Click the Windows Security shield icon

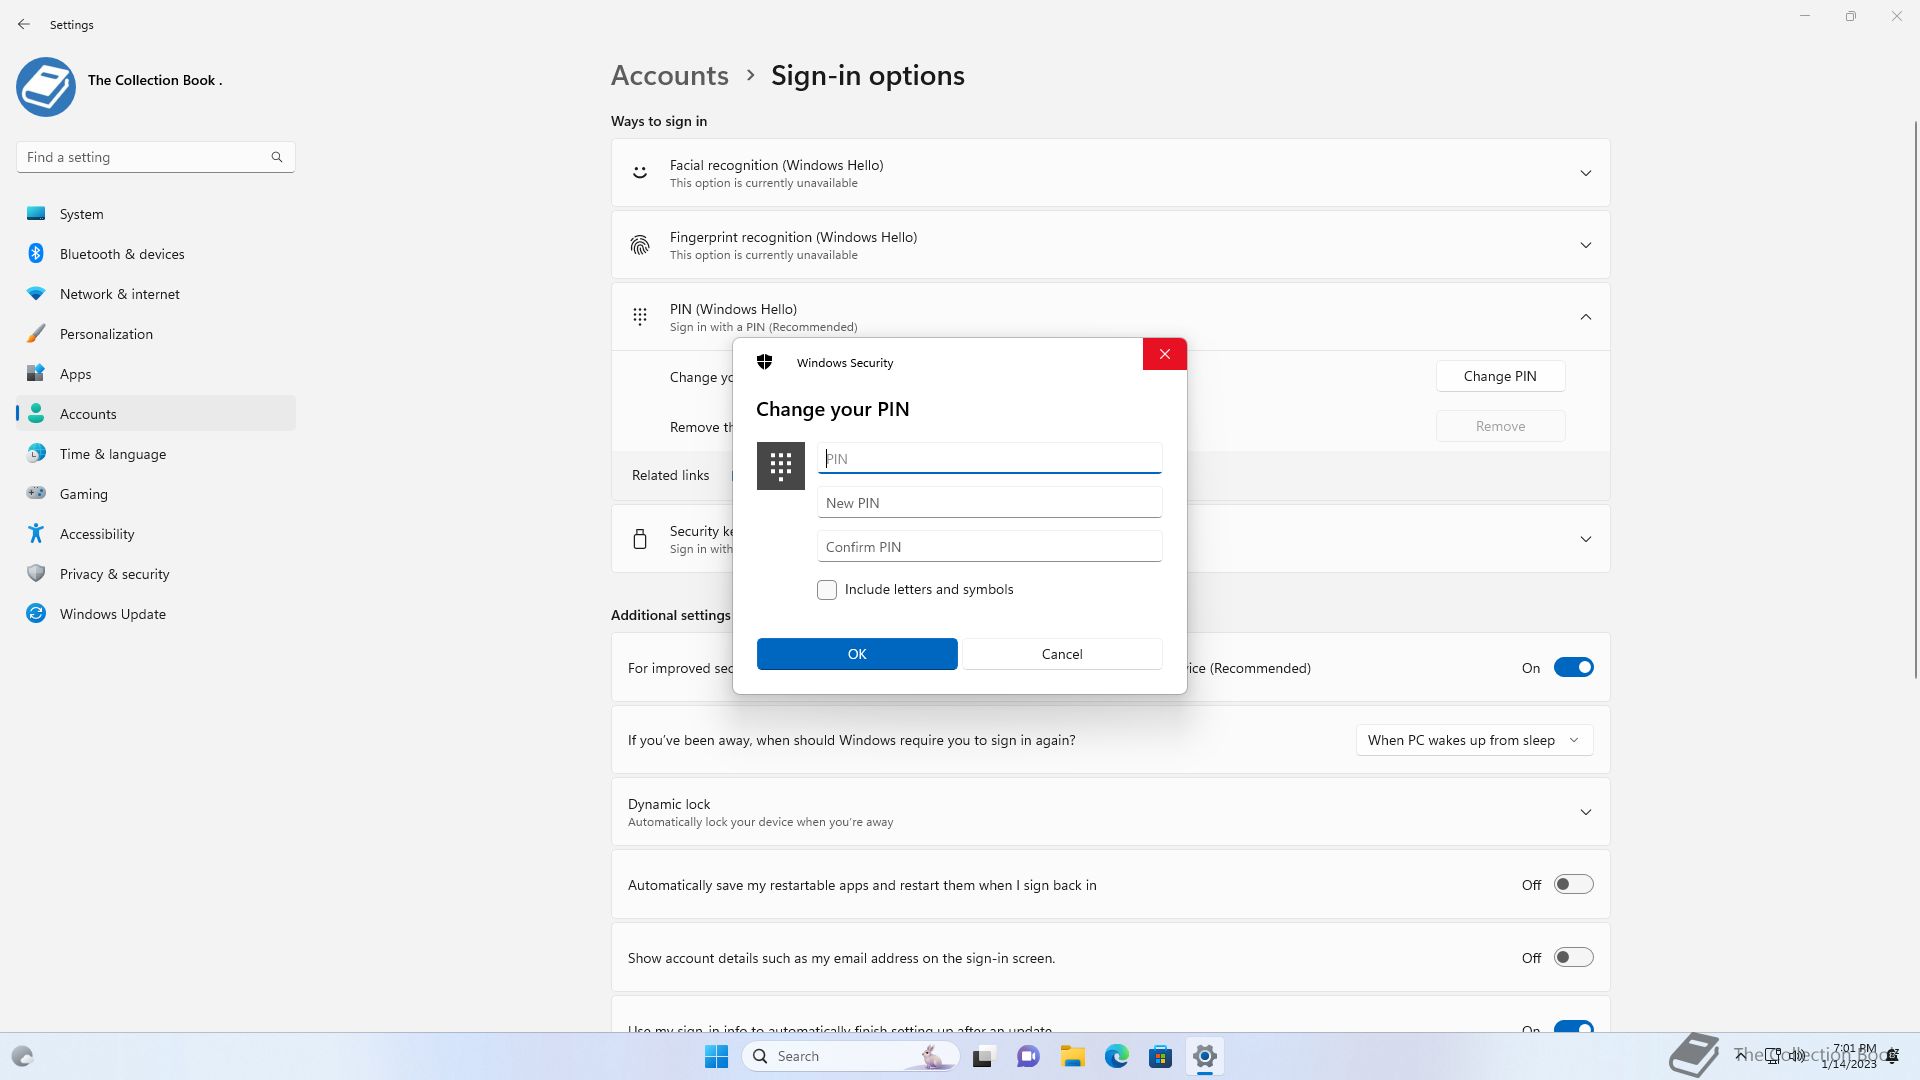click(765, 362)
